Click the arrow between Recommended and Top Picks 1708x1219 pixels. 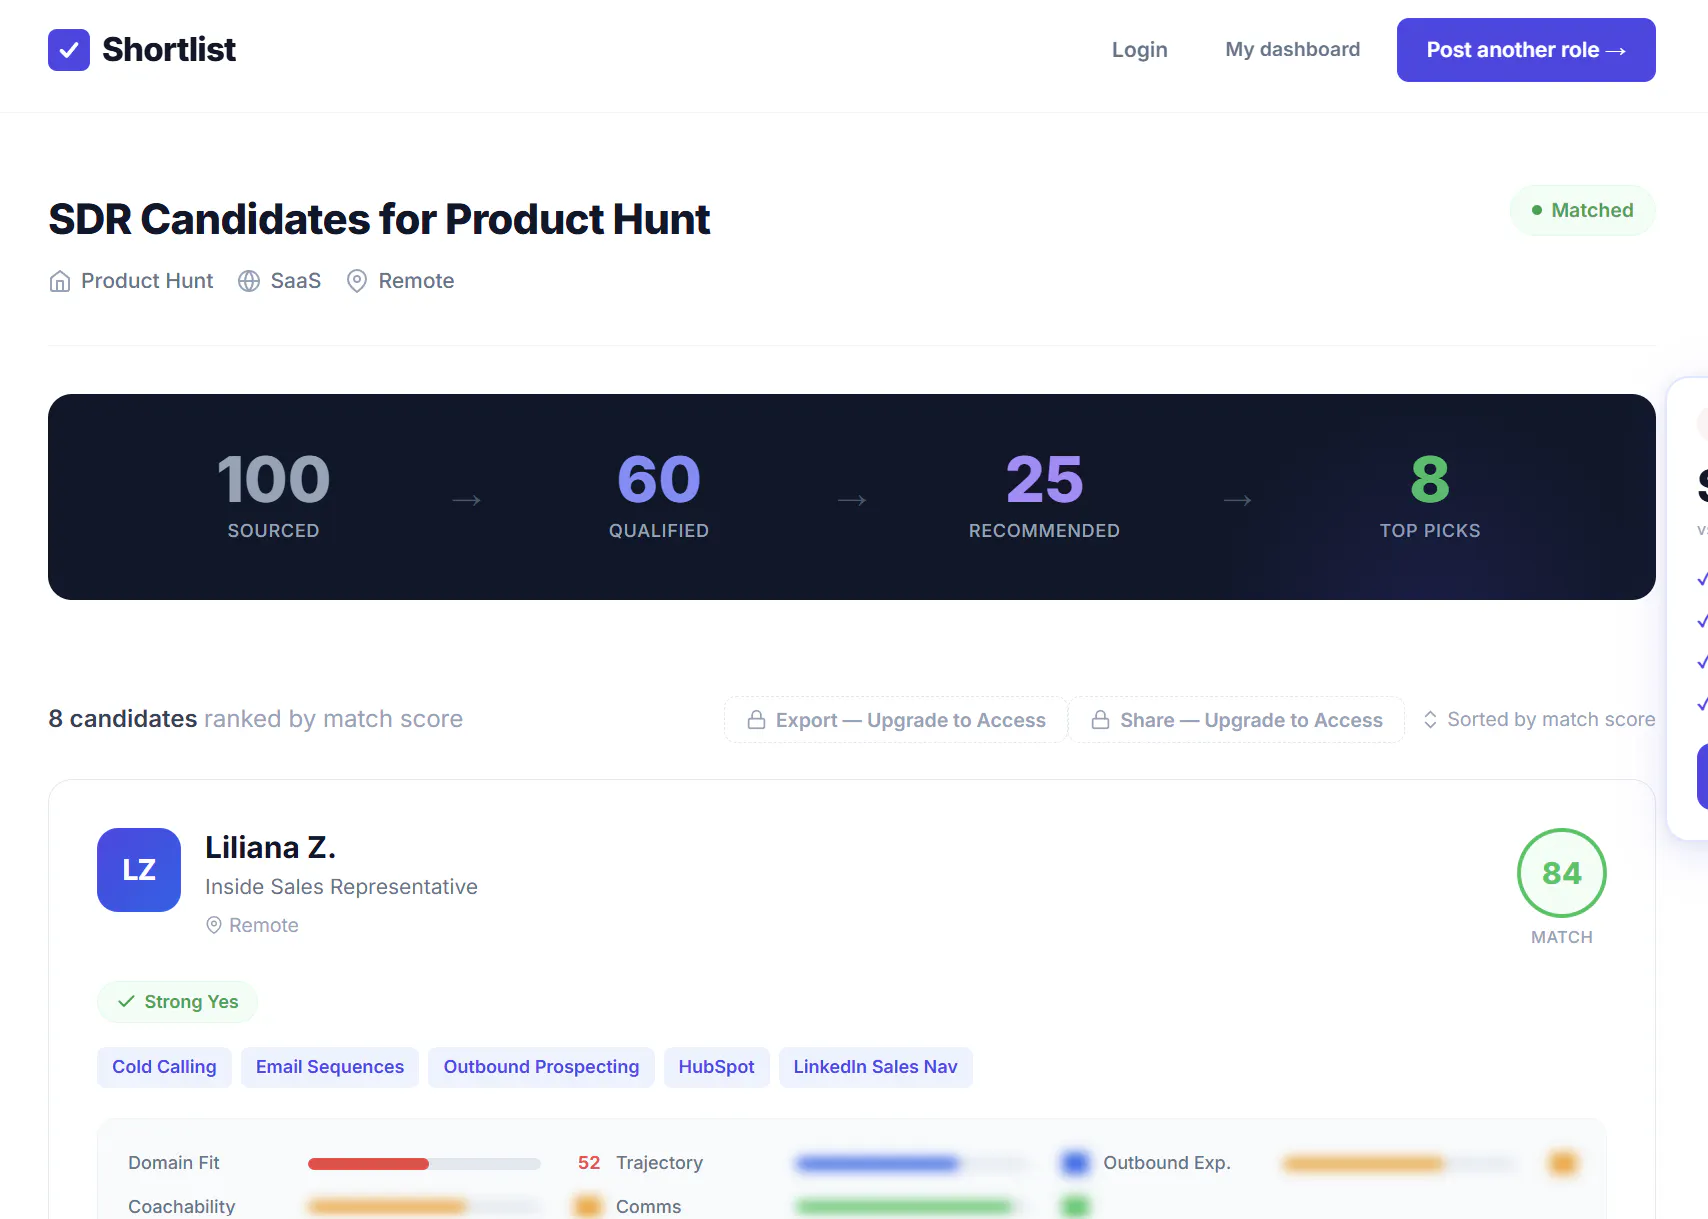point(1238,500)
